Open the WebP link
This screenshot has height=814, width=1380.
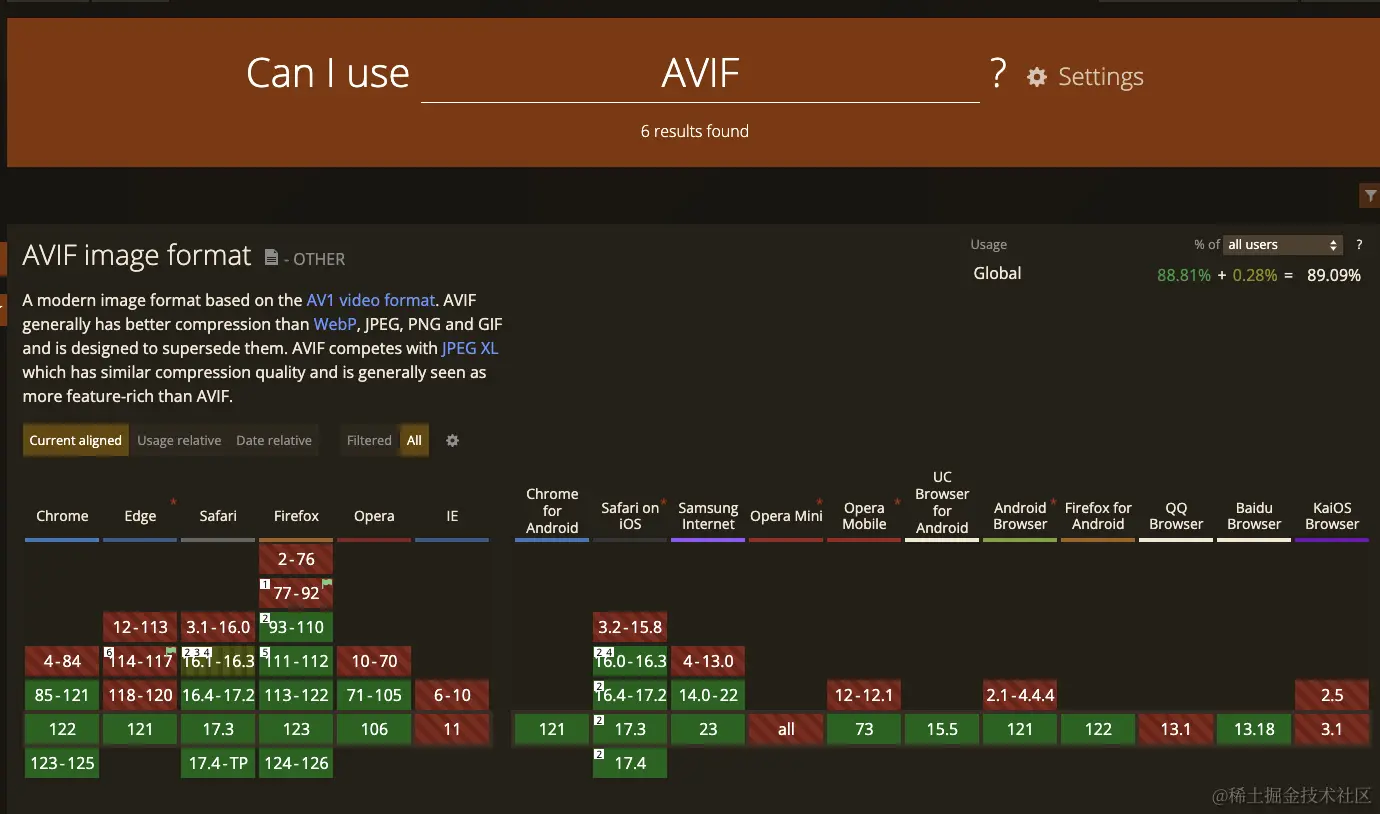pos(335,324)
